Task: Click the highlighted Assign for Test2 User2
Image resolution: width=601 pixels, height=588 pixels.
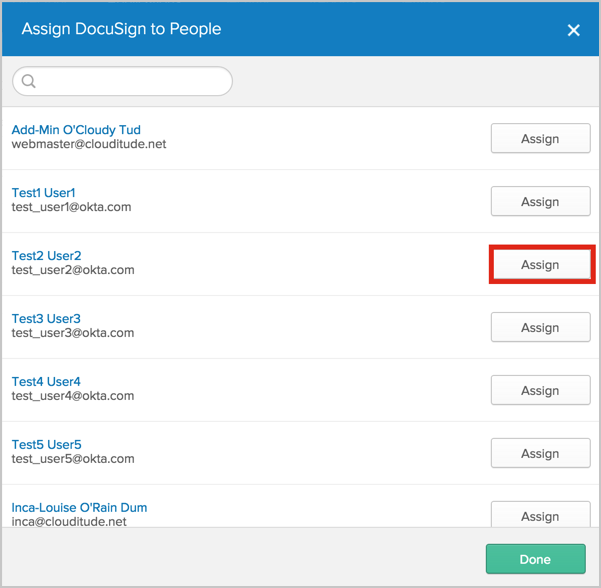Action: click(540, 265)
